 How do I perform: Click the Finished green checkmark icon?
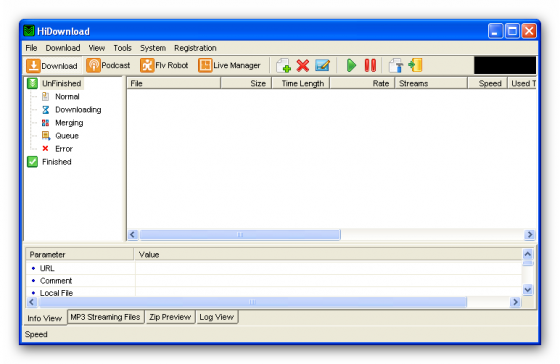32,162
